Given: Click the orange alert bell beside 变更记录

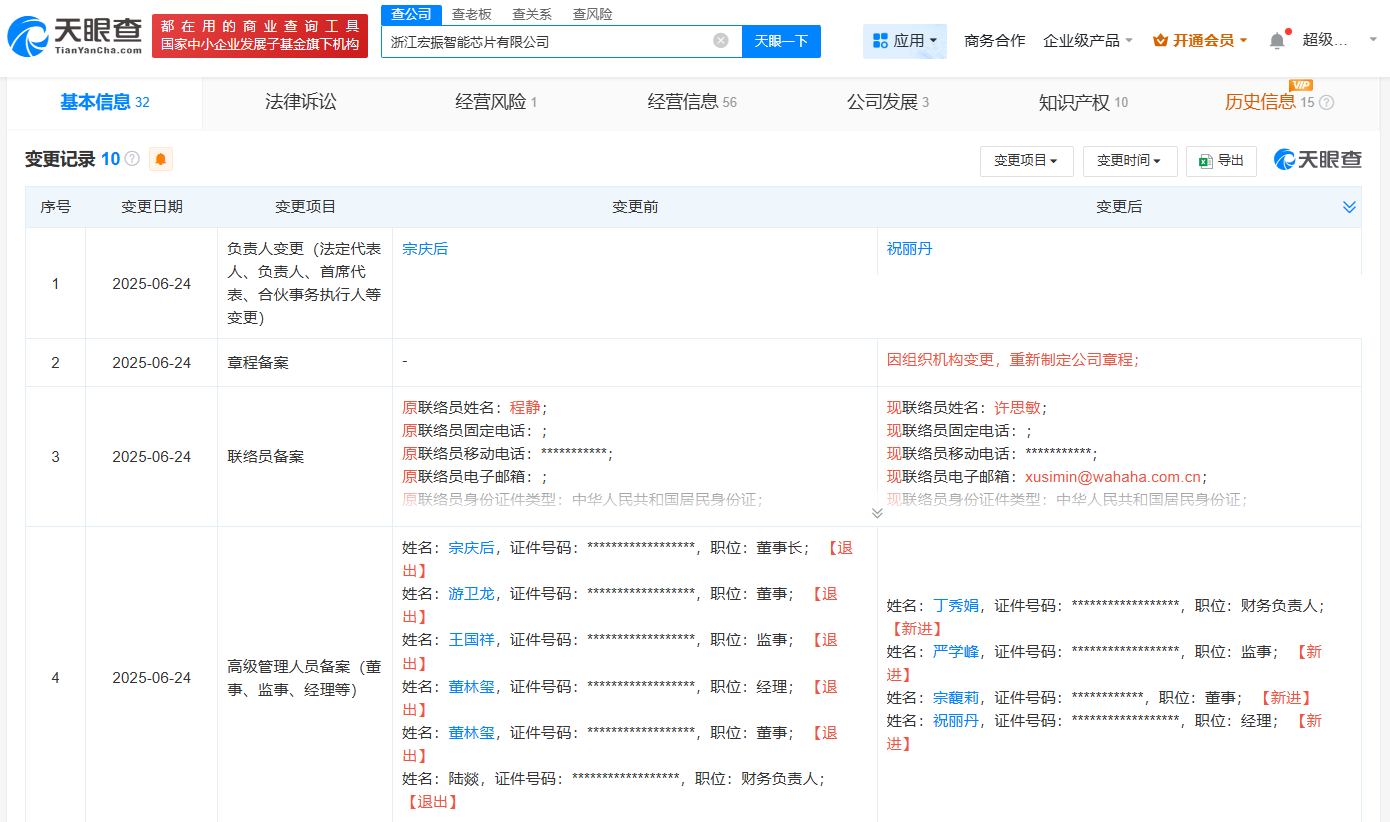Looking at the screenshot, I should [x=160, y=159].
